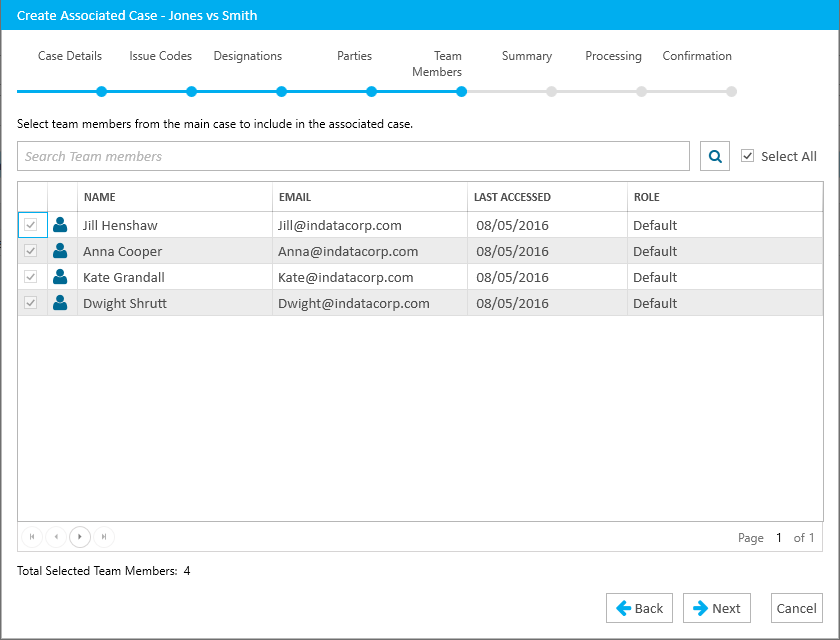Sort by the ROLE column header

point(647,197)
